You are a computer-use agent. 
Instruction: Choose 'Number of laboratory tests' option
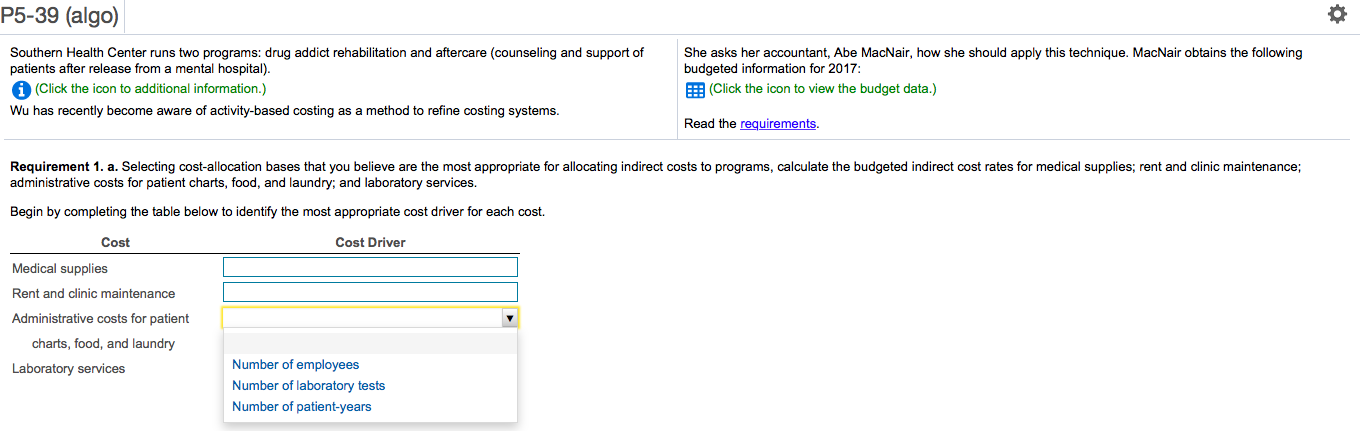pyautogui.click(x=308, y=386)
